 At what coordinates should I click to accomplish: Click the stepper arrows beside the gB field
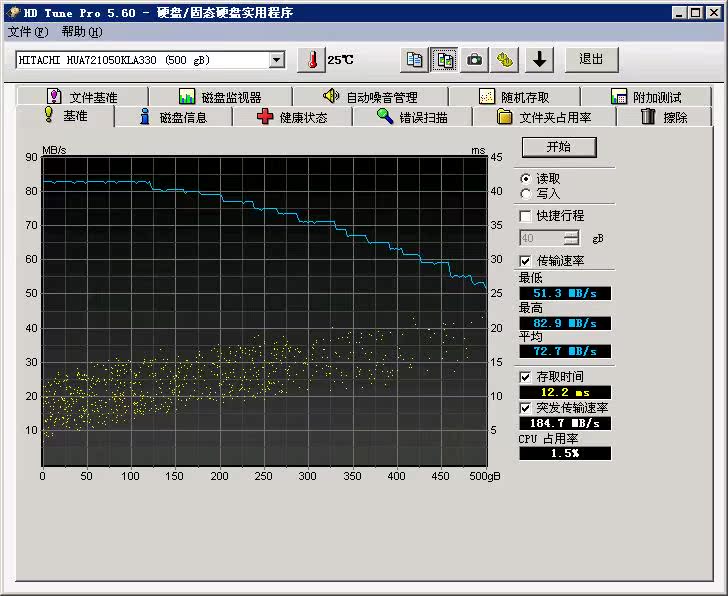571,239
